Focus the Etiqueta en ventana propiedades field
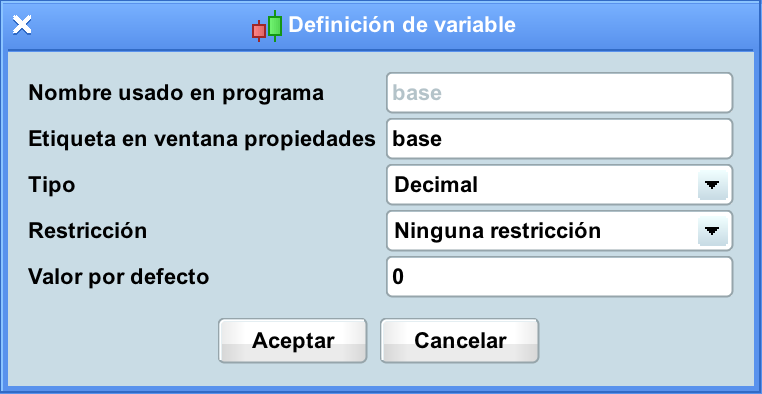The width and height of the screenshot is (762, 394). pos(559,139)
